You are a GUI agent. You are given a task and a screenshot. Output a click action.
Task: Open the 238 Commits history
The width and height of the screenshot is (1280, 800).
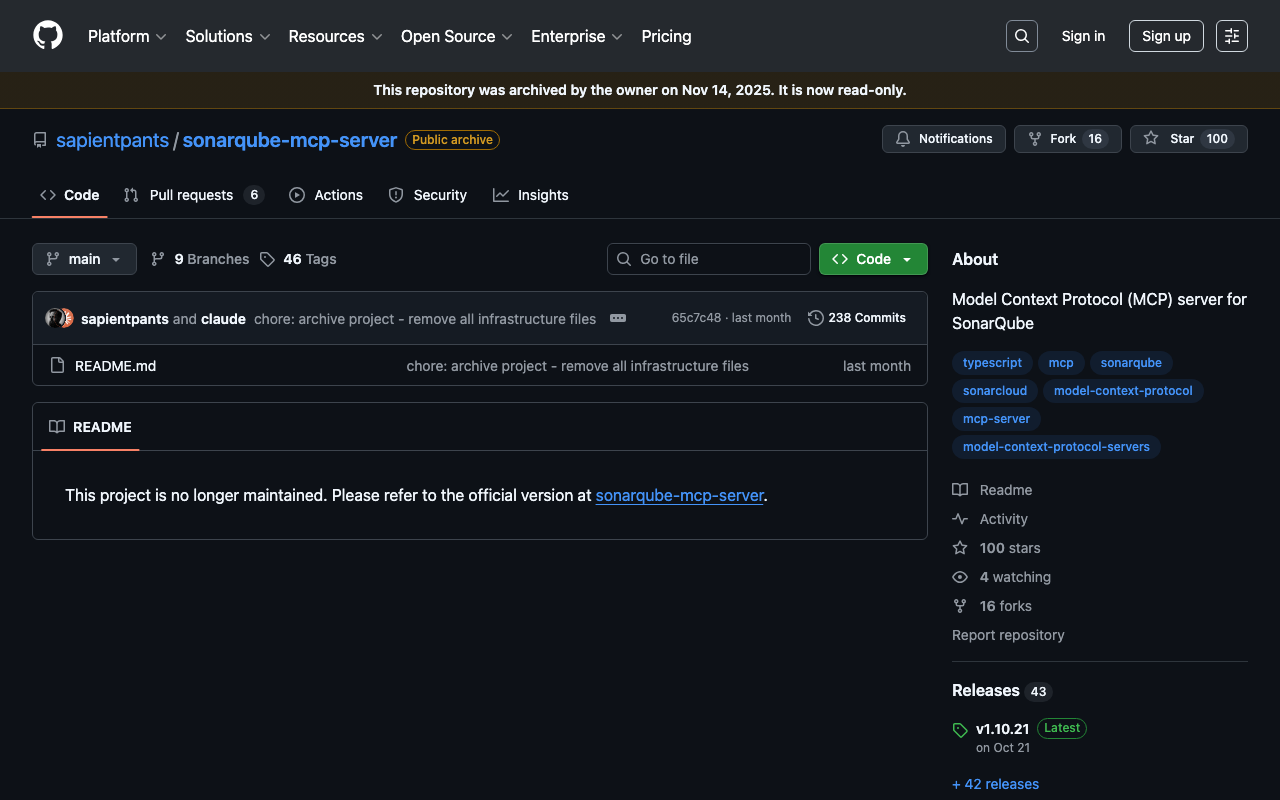pos(856,318)
